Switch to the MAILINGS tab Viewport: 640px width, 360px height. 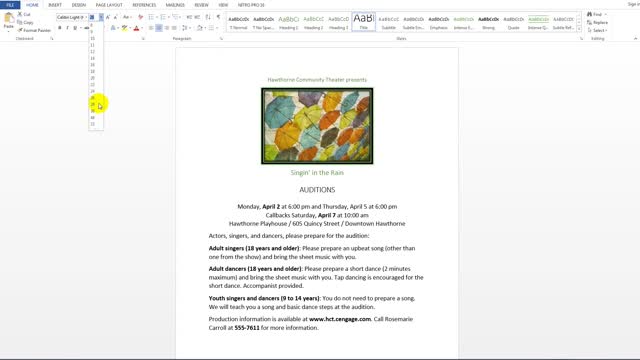(175, 5)
